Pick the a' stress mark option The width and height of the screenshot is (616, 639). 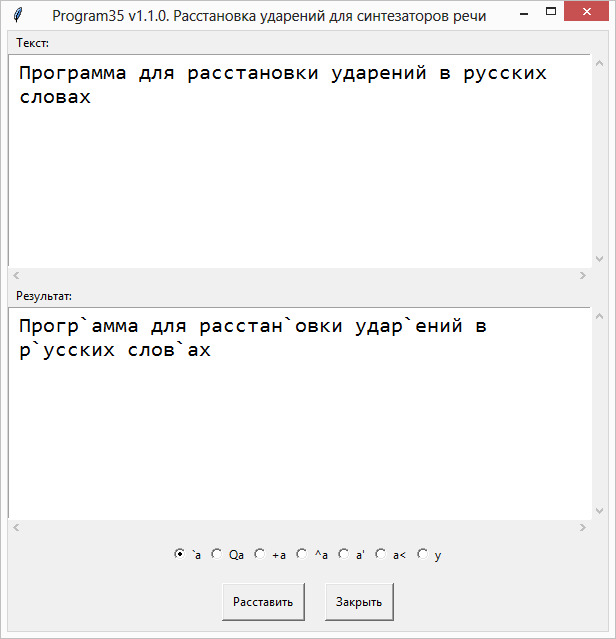(344, 554)
